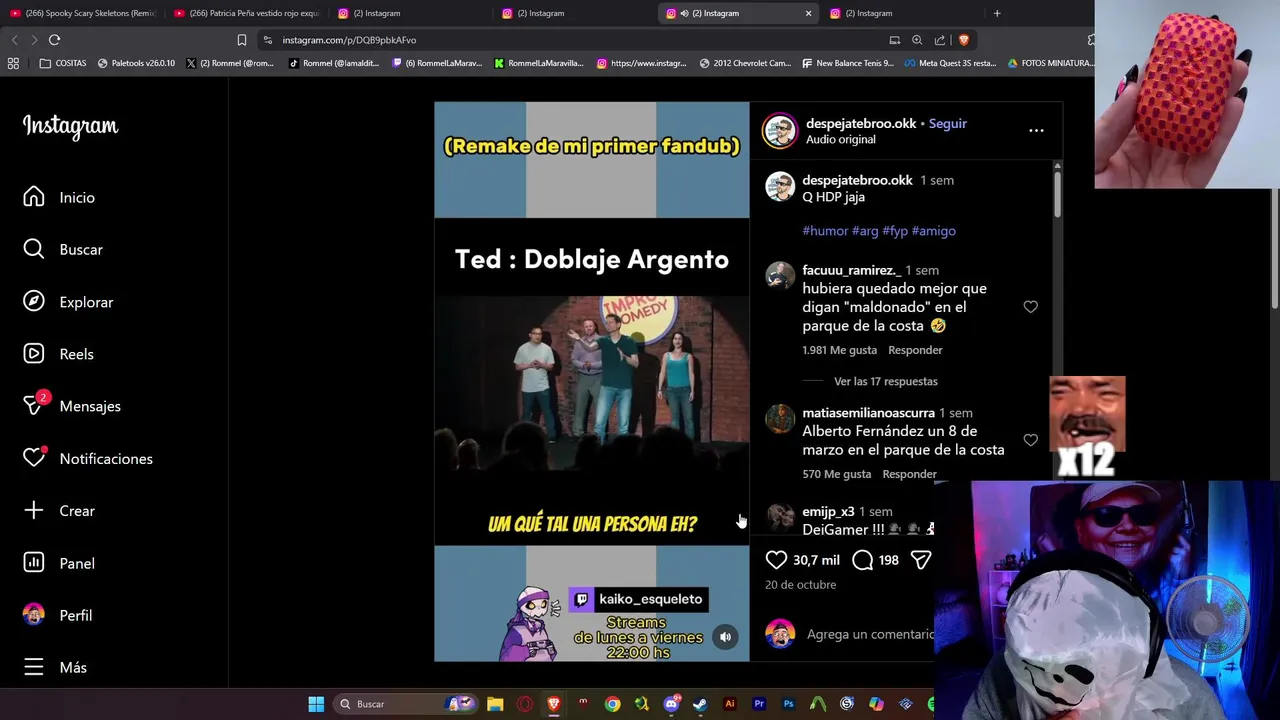Click the Crear plus icon
Image resolution: width=1280 pixels, height=720 pixels.
coord(34,510)
